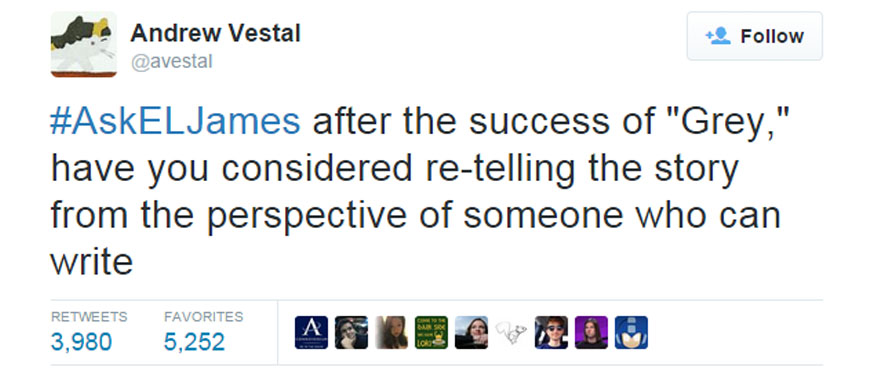Open the green 'Dark Side' Loki avatar
The image size is (876, 373).
431,332
